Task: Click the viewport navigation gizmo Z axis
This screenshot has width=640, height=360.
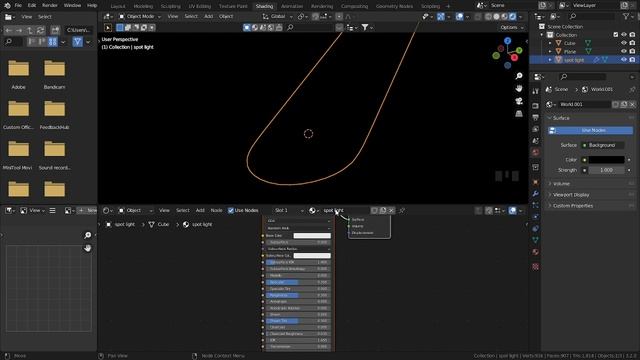Action: point(507,41)
